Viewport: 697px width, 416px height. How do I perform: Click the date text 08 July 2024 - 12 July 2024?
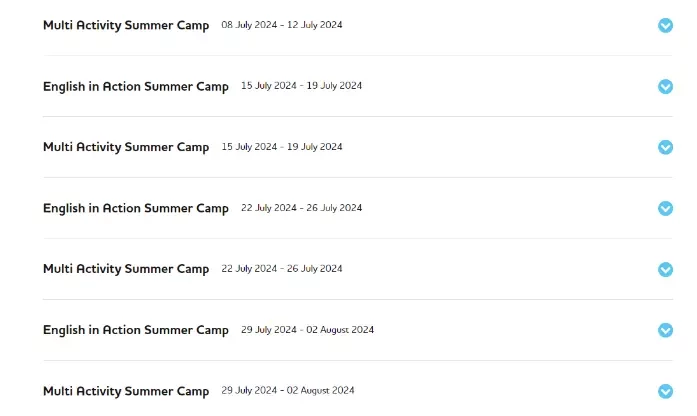[282, 25]
